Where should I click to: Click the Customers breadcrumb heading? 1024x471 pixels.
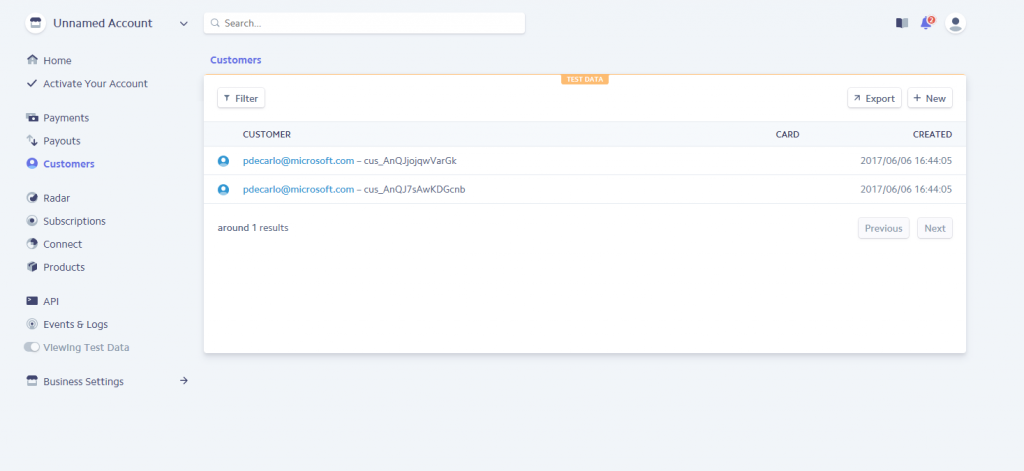coord(236,60)
